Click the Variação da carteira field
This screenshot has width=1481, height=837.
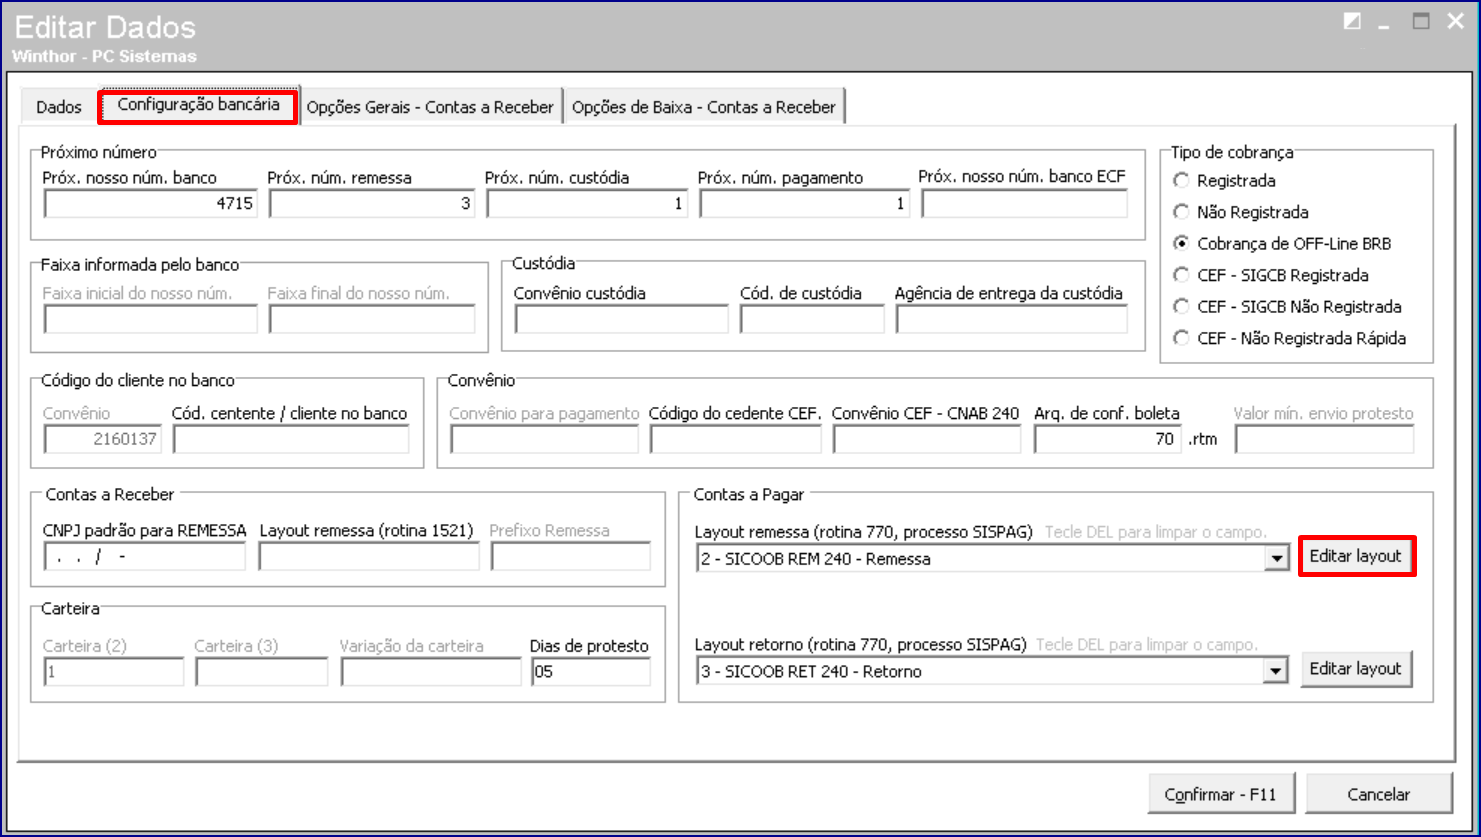tap(431, 672)
